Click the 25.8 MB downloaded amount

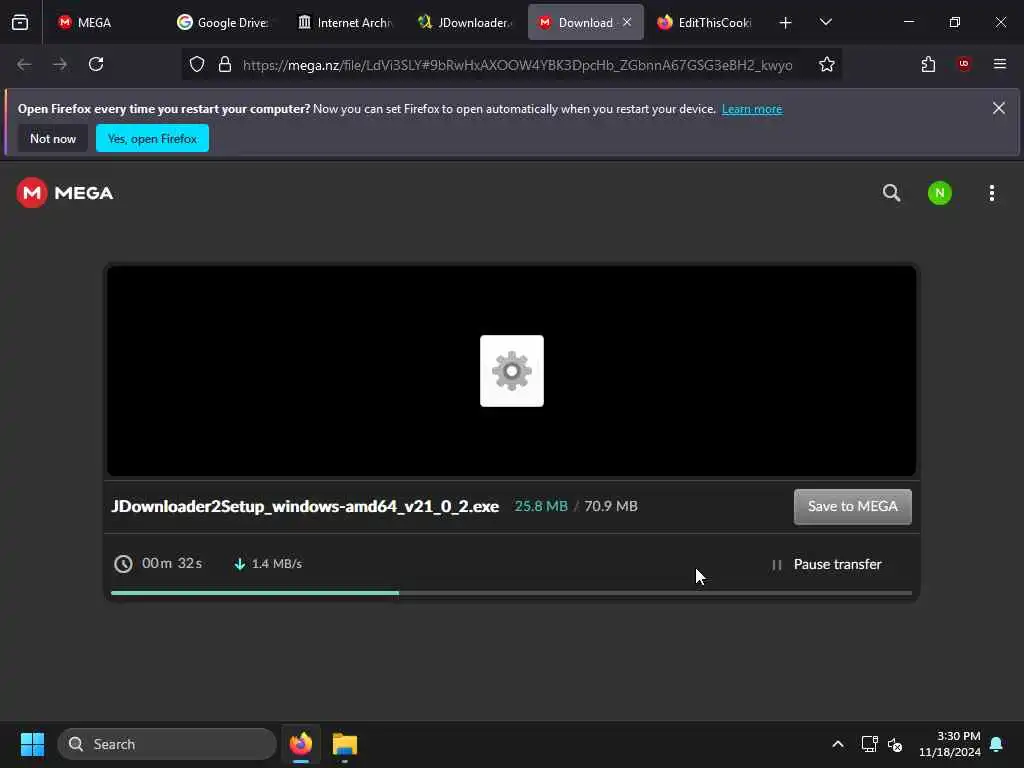541,506
